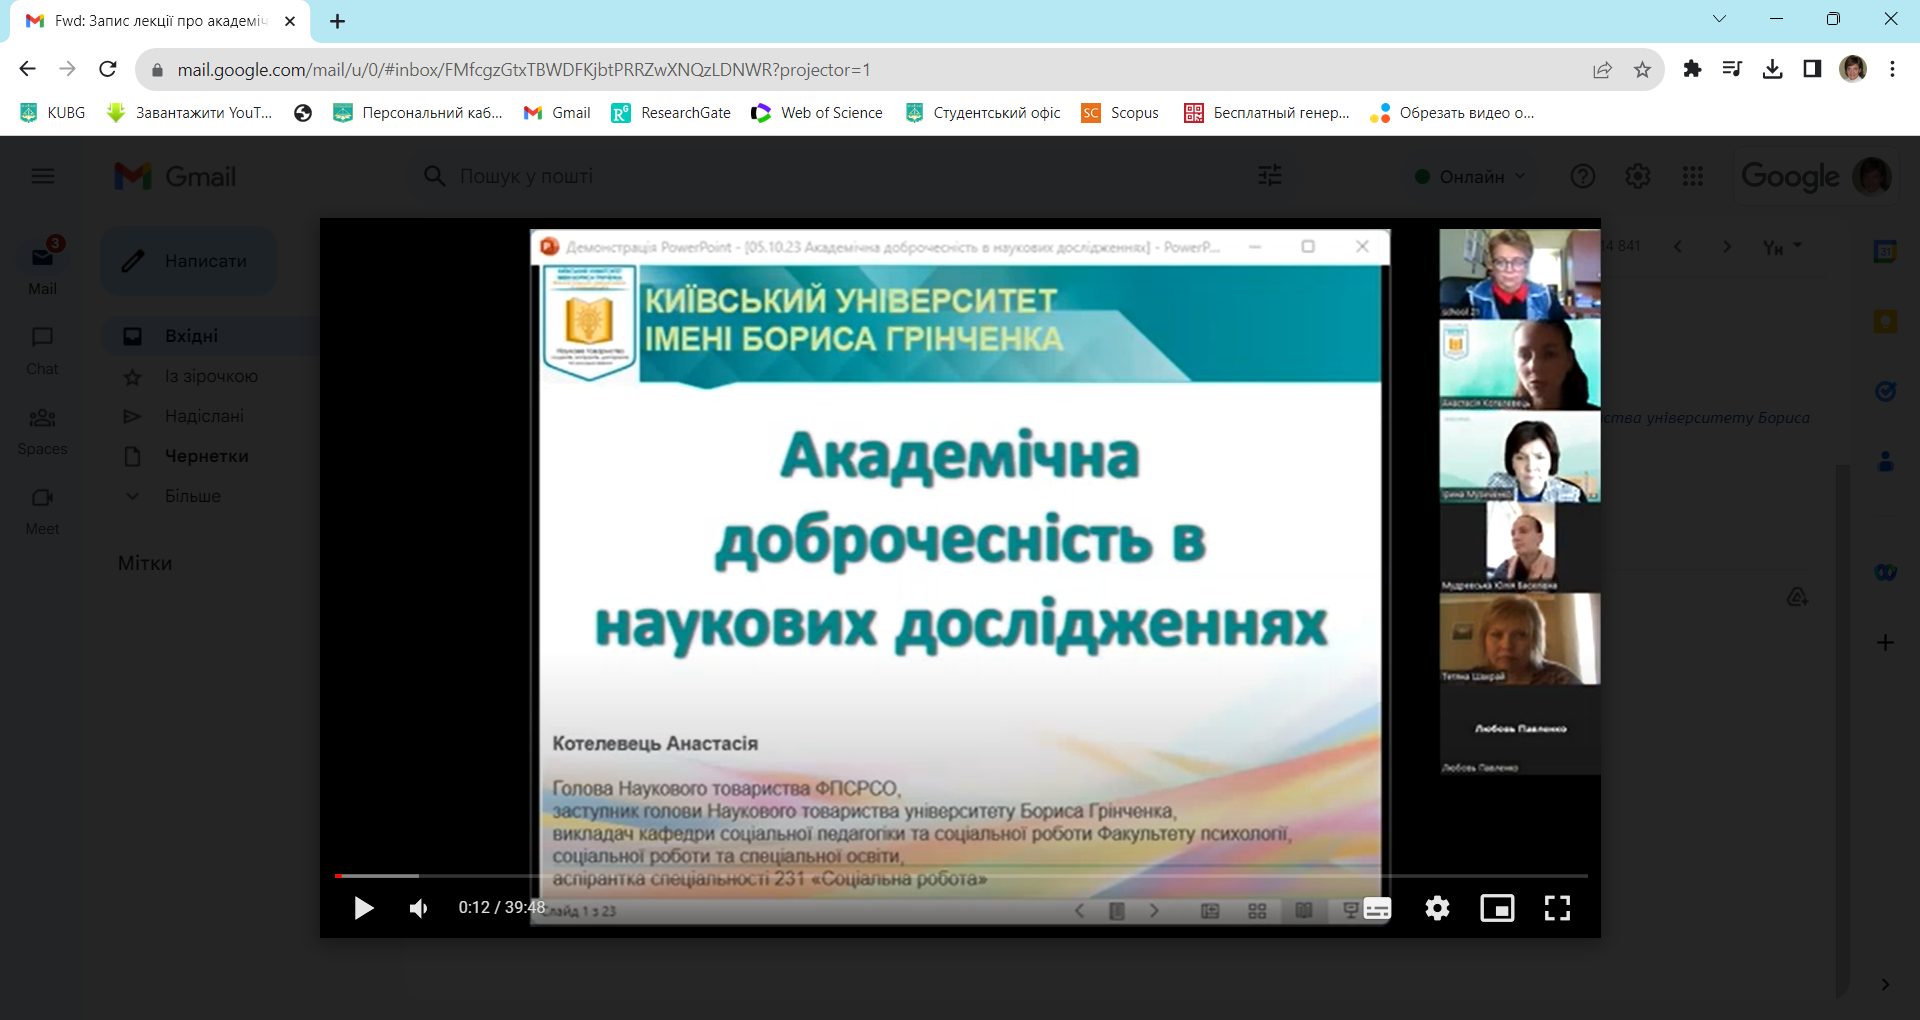Open the Чернетки drafts folder
This screenshot has height=1020, width=1920.
(x=206, y=456)
